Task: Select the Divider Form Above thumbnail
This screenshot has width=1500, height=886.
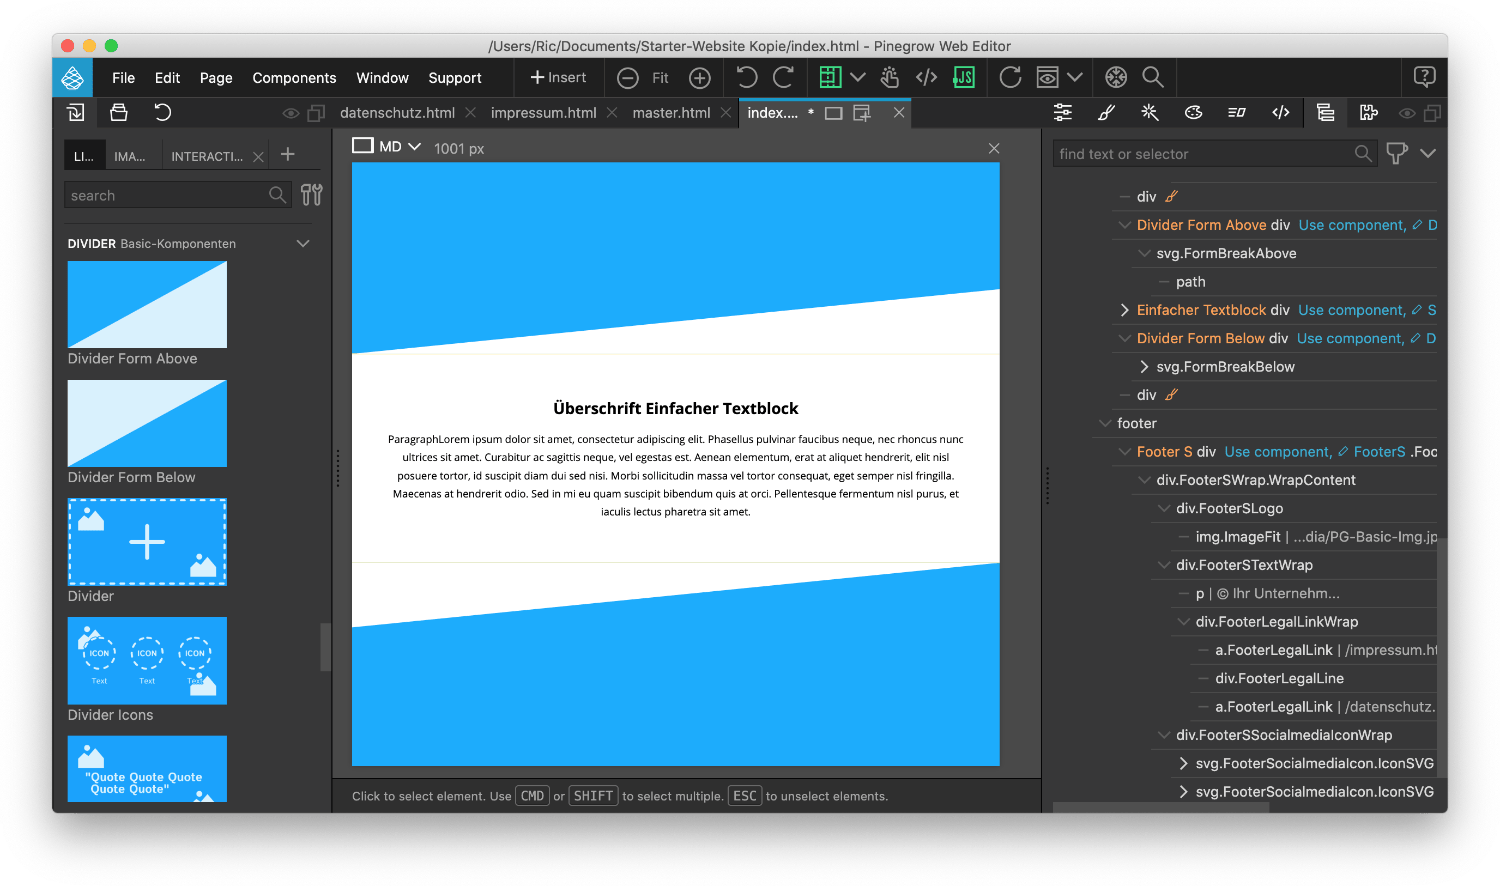Action: coord(147,305)
